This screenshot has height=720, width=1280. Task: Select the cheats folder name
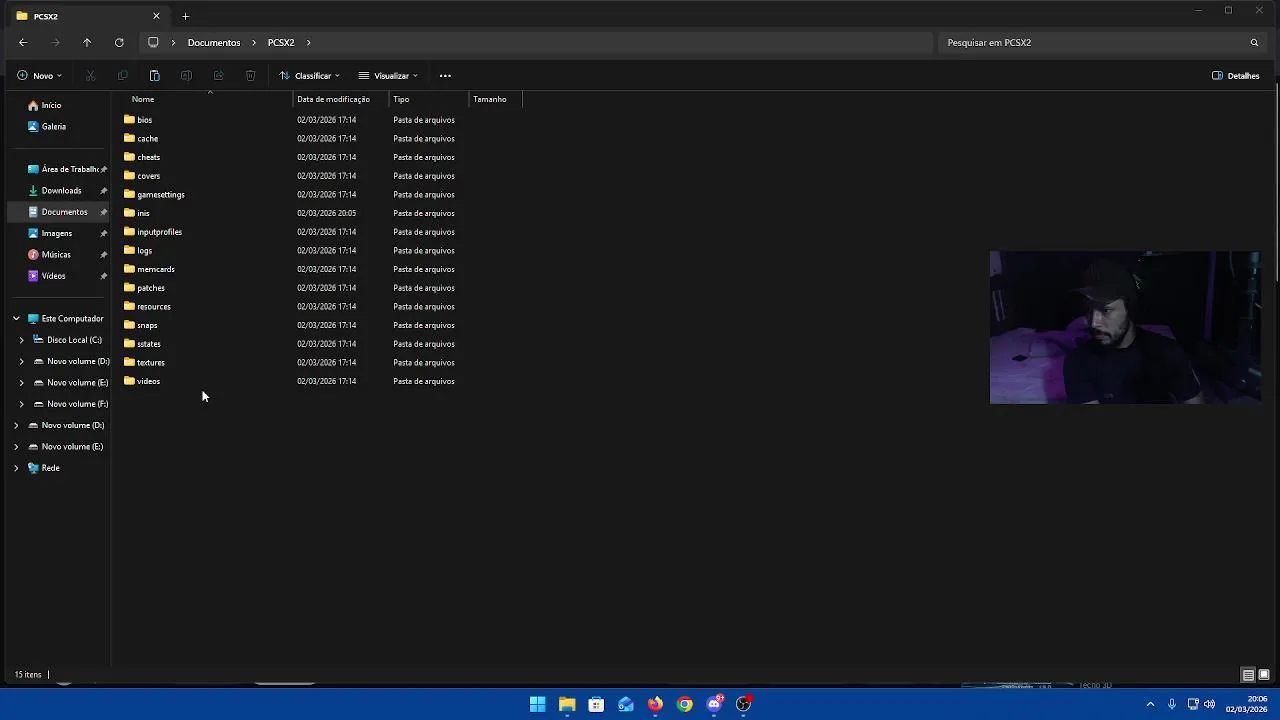click(x=148, y=157)
